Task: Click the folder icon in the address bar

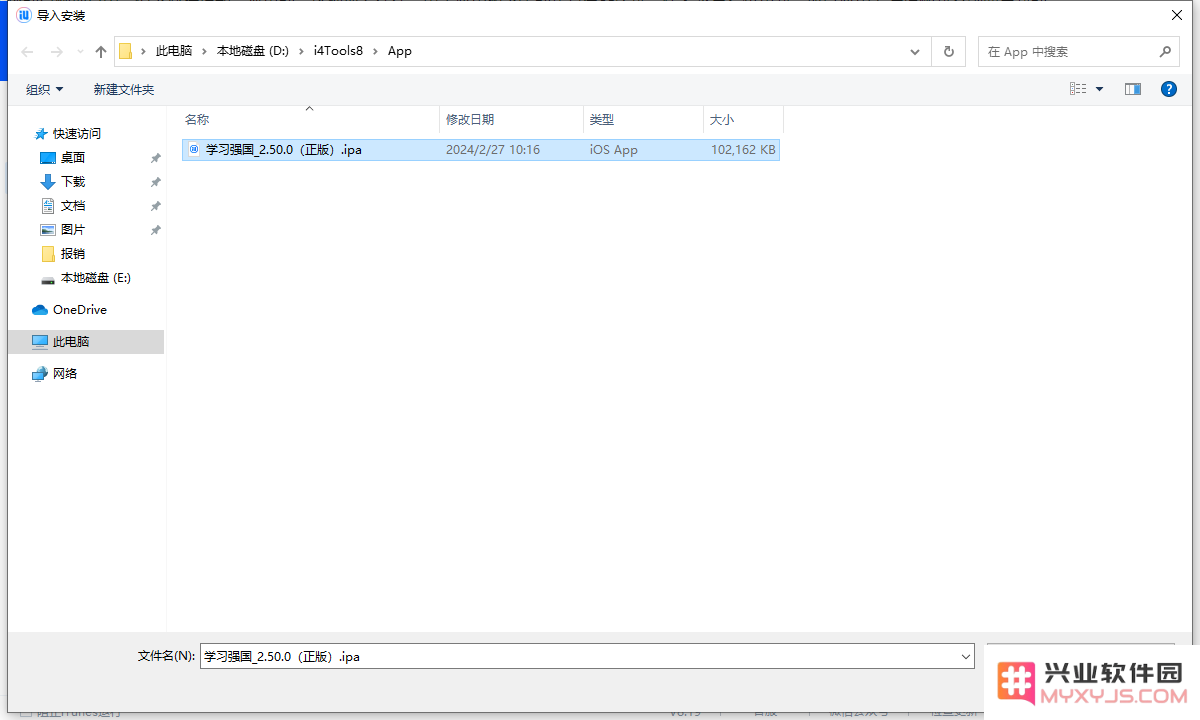Action: [x=126, y=51]
